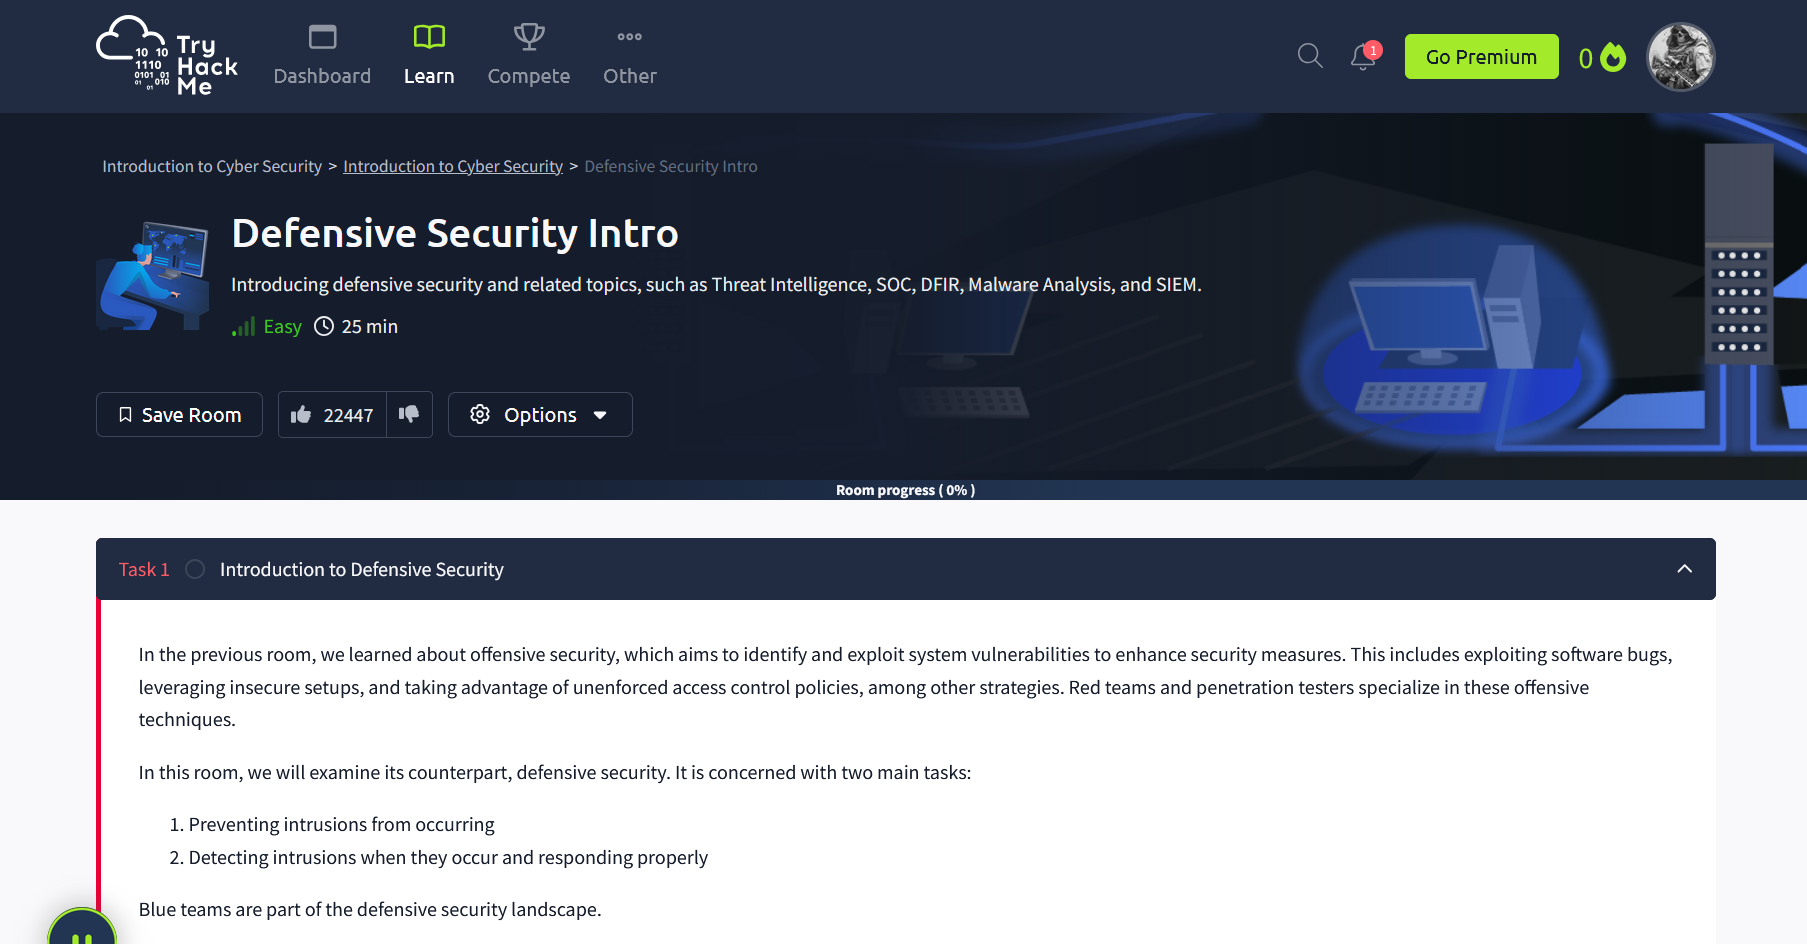This screenshot has width=1807, height=944.
Task: Follow the underlined Introduction to Cyber Security breadcrumb
Action: point(453,166)
